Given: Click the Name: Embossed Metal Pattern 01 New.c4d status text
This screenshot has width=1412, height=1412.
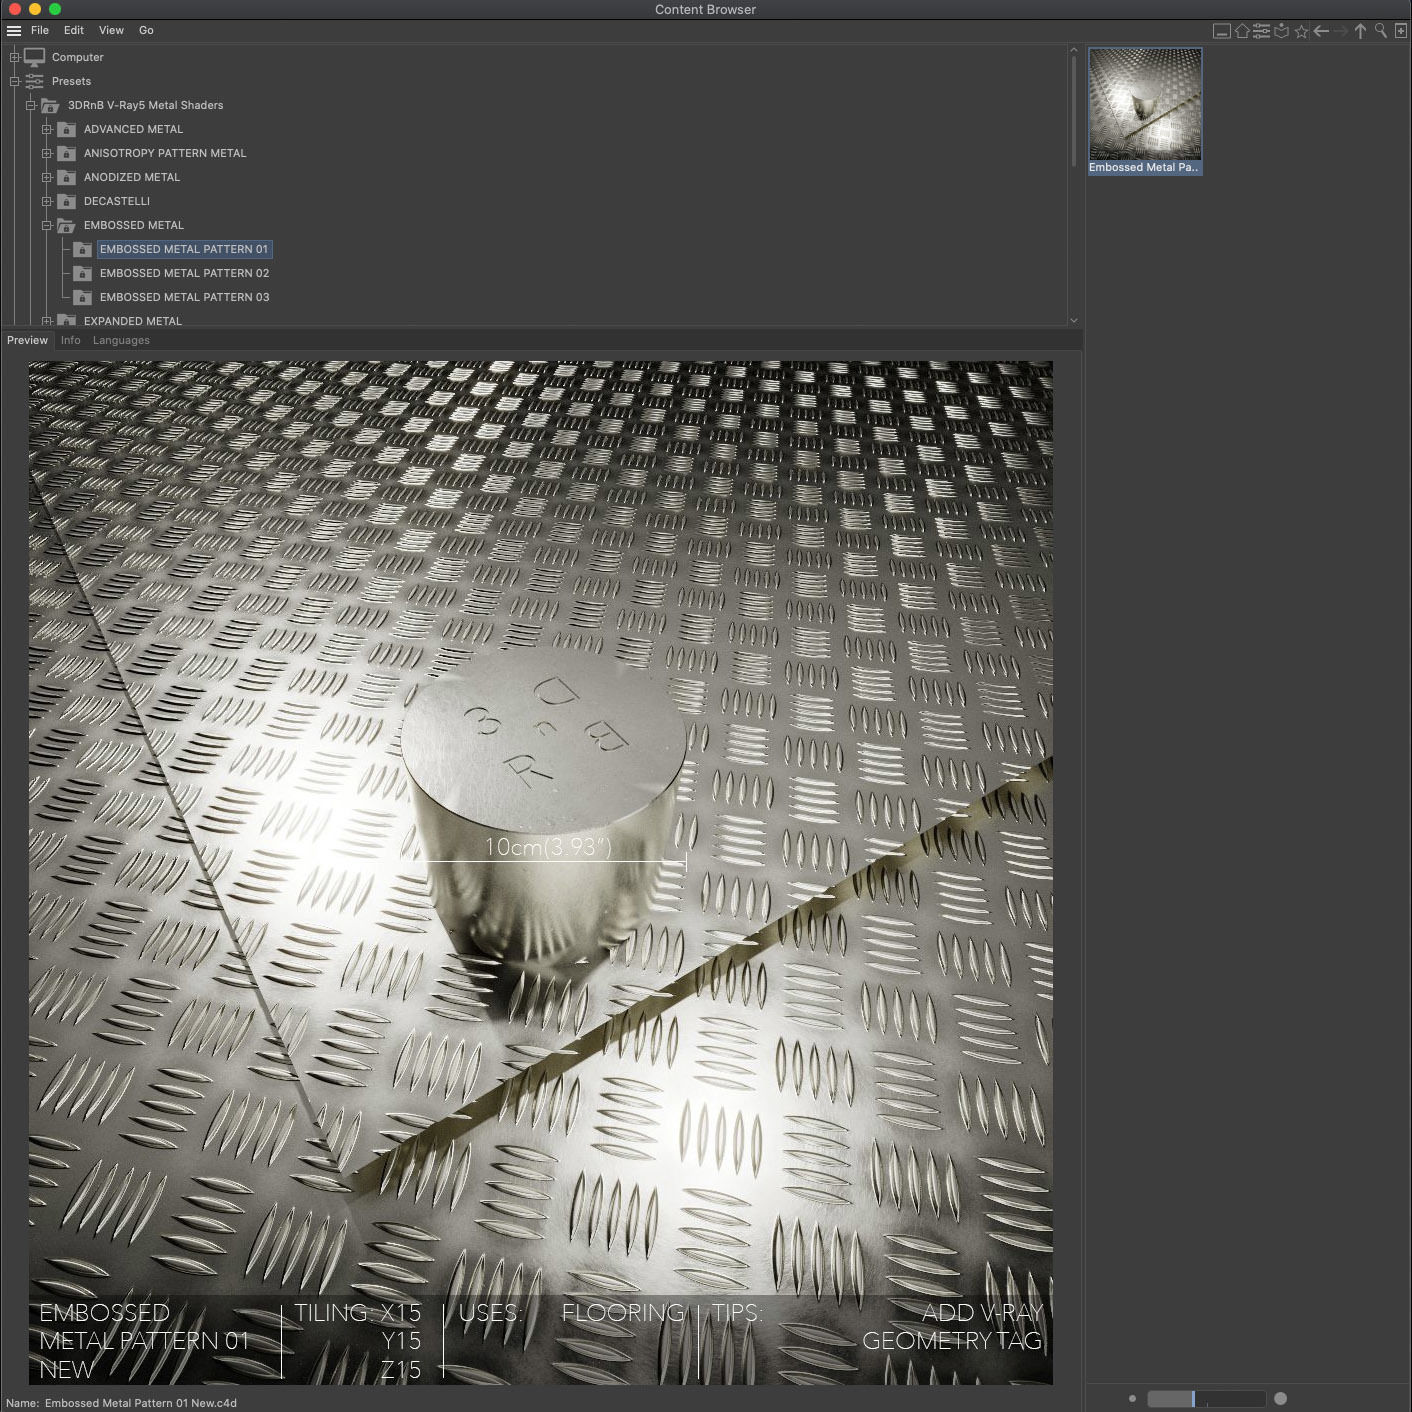Looking at the screenshot, I should pyautogui.click(x=122, y=1403).
